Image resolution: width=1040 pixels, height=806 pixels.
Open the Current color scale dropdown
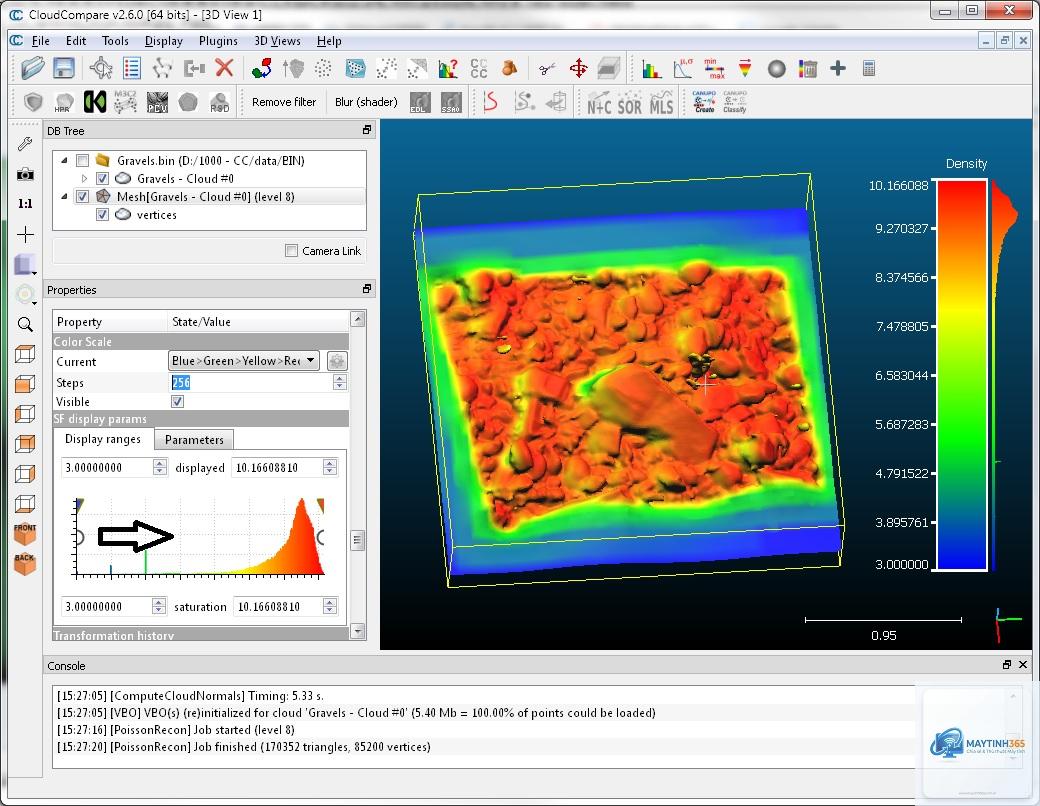[x=244, y=361]
